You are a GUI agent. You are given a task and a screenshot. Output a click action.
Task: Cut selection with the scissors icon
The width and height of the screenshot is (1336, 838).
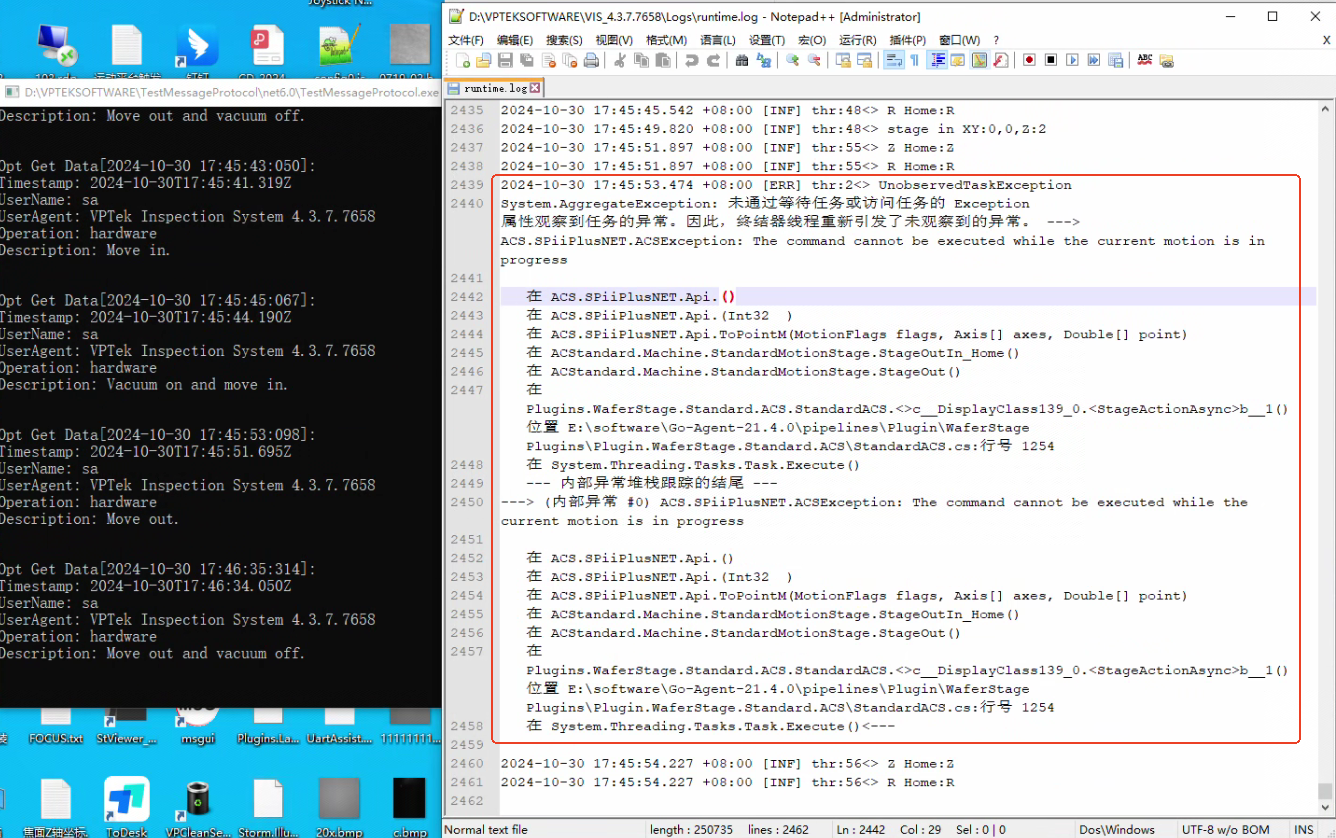click(x=619, y=60)
